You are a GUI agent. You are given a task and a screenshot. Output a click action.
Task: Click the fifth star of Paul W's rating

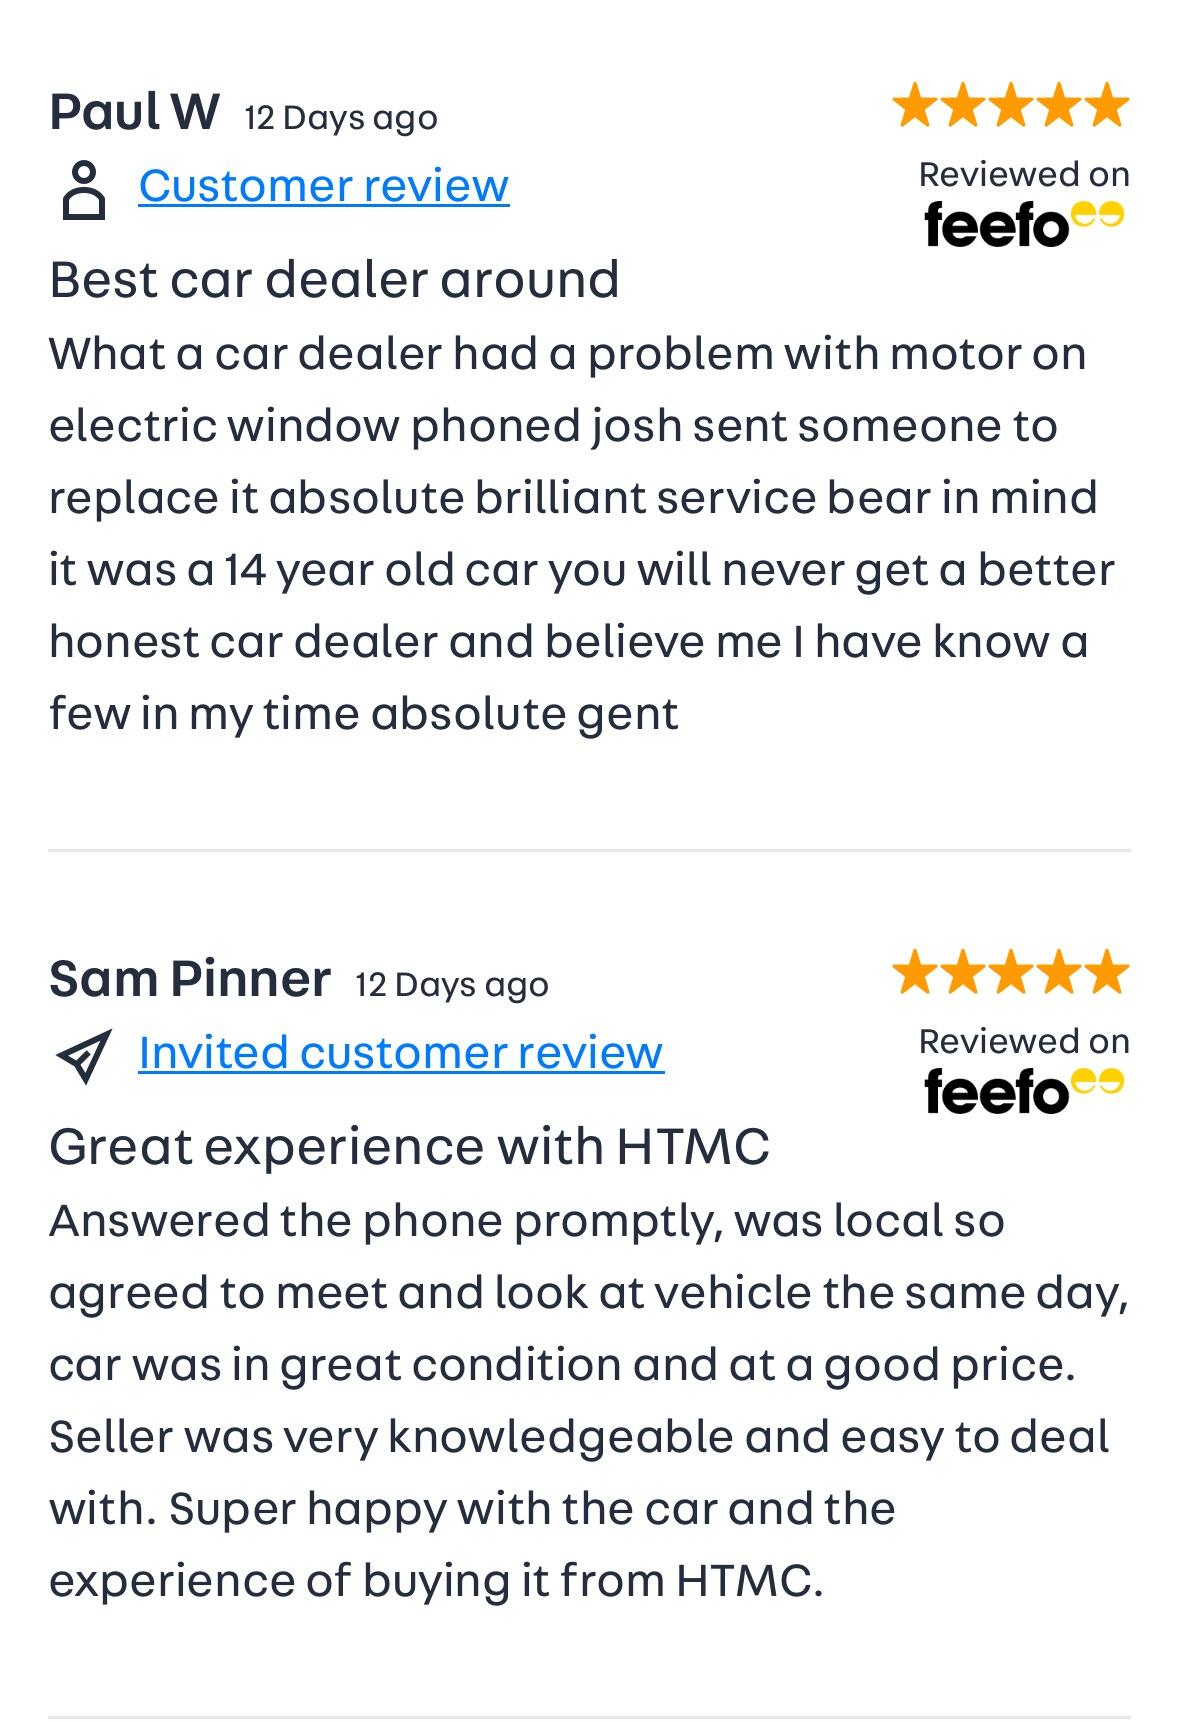click(1108, 106)
